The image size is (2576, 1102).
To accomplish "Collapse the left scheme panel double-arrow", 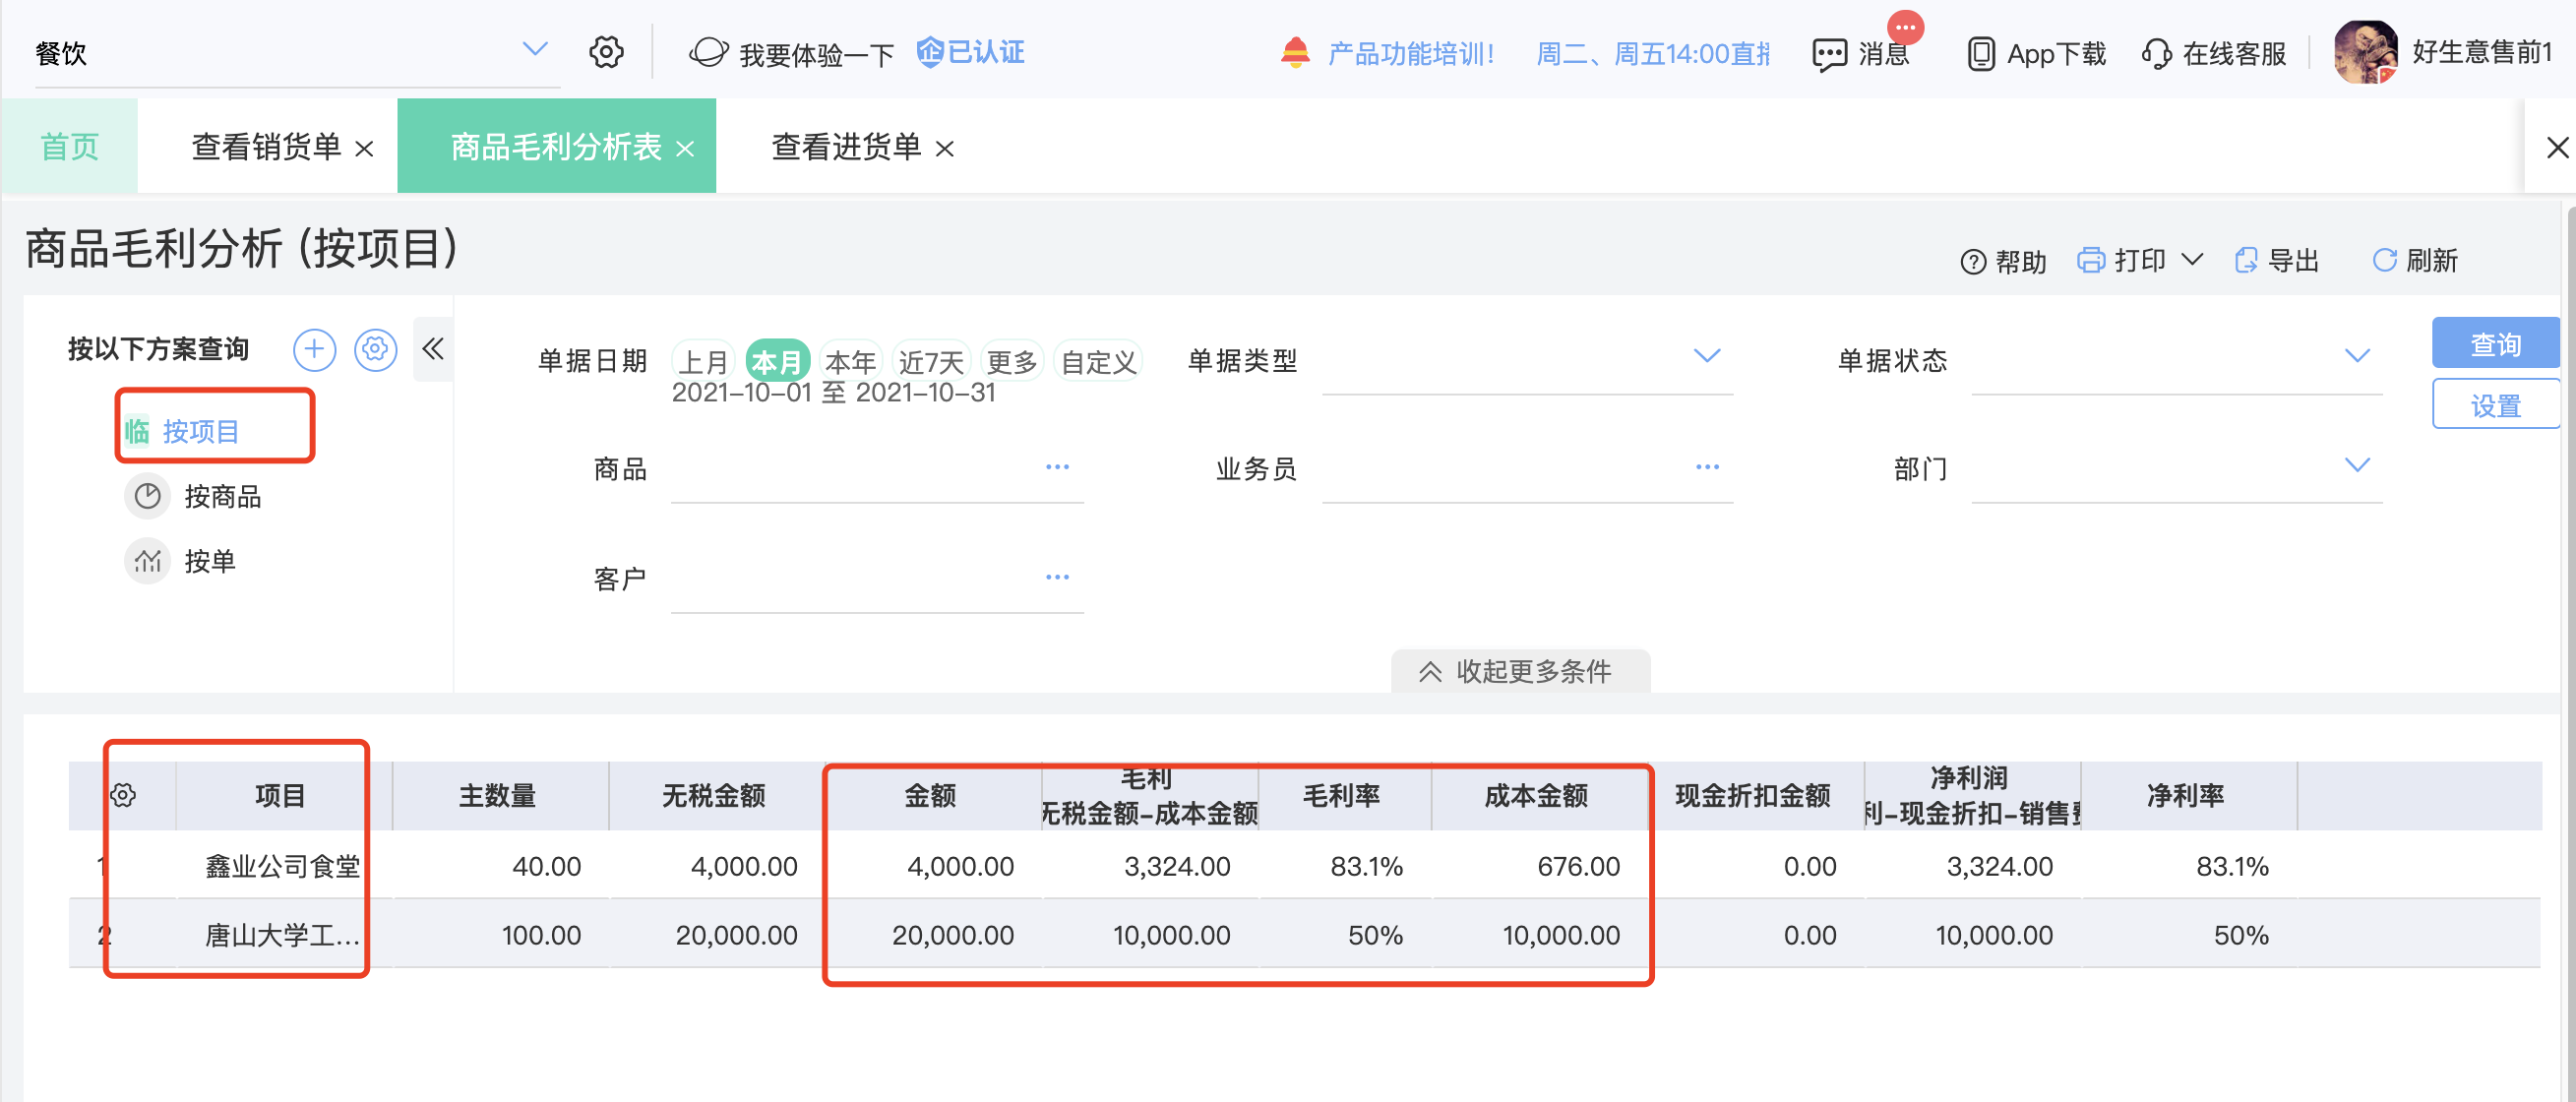I will click(x=433, y=349).
